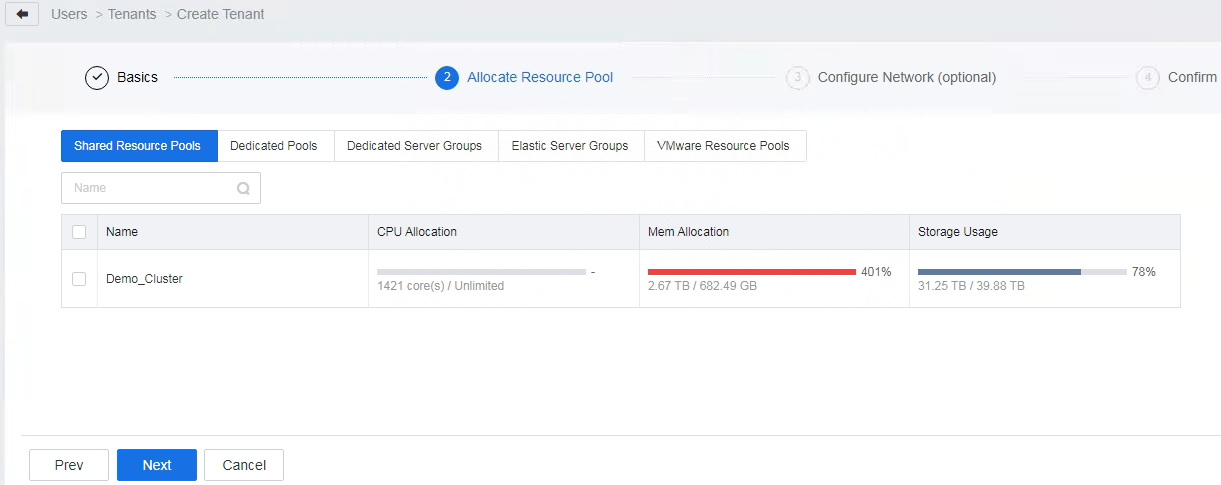Focus the Name search input field

pos(150,188)
